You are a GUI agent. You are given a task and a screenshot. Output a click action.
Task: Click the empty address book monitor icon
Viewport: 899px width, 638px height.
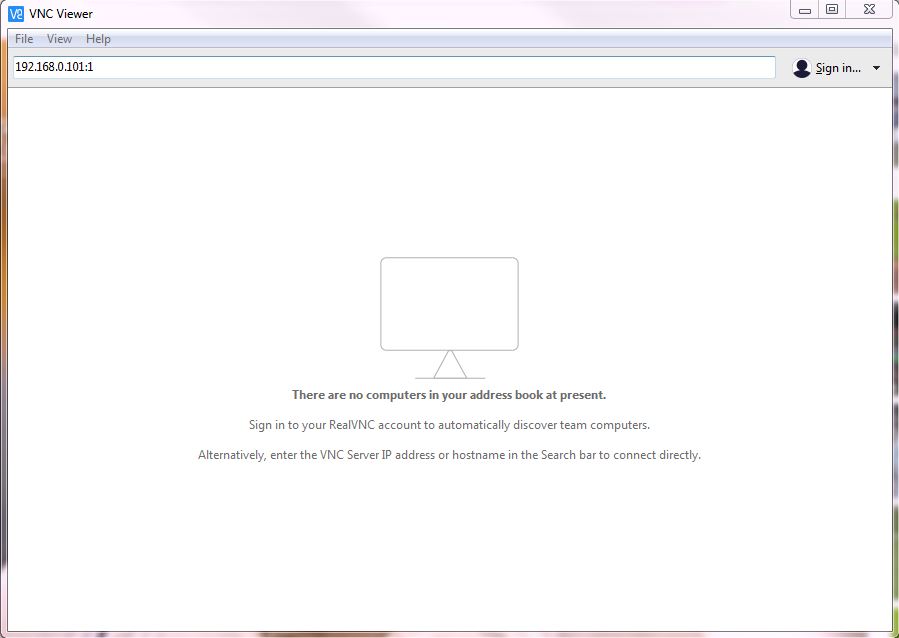(450, 318)
